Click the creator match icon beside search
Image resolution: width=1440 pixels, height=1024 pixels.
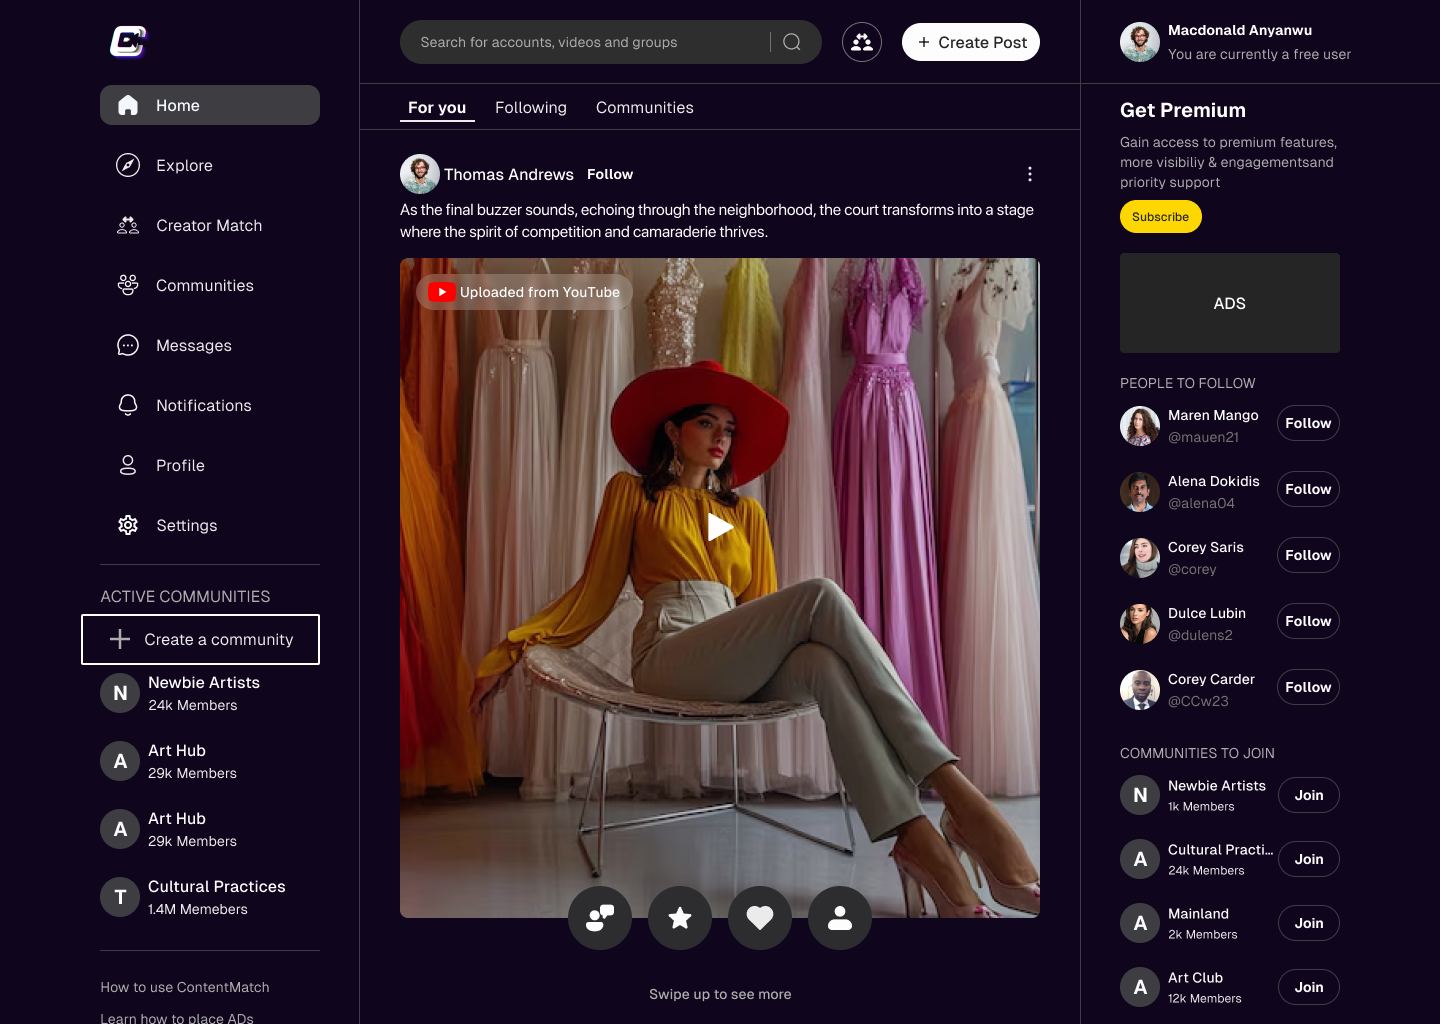pos(862,42)
